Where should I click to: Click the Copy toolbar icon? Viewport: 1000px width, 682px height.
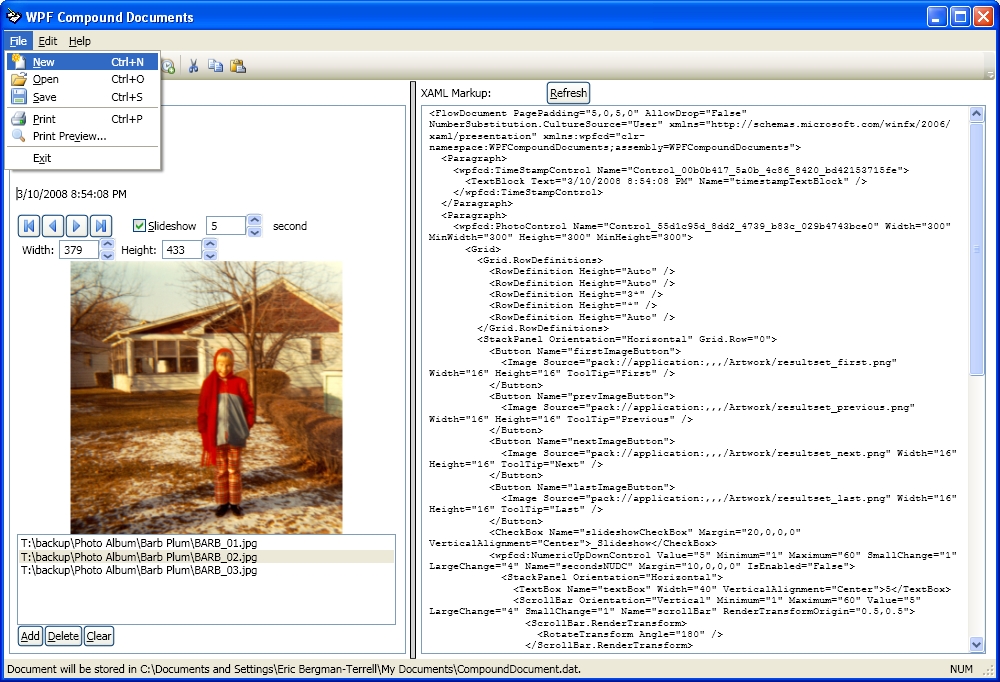coord(216,66)
